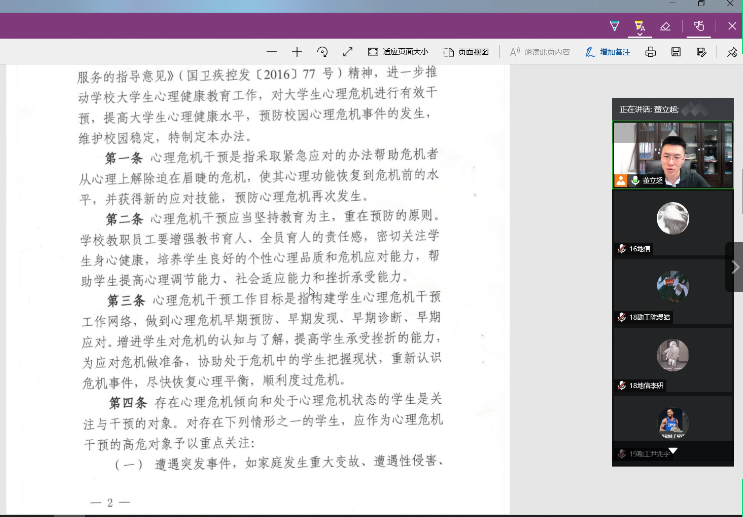Click the Add notes button
Viewport: 743px width, 517px height.
608,51
